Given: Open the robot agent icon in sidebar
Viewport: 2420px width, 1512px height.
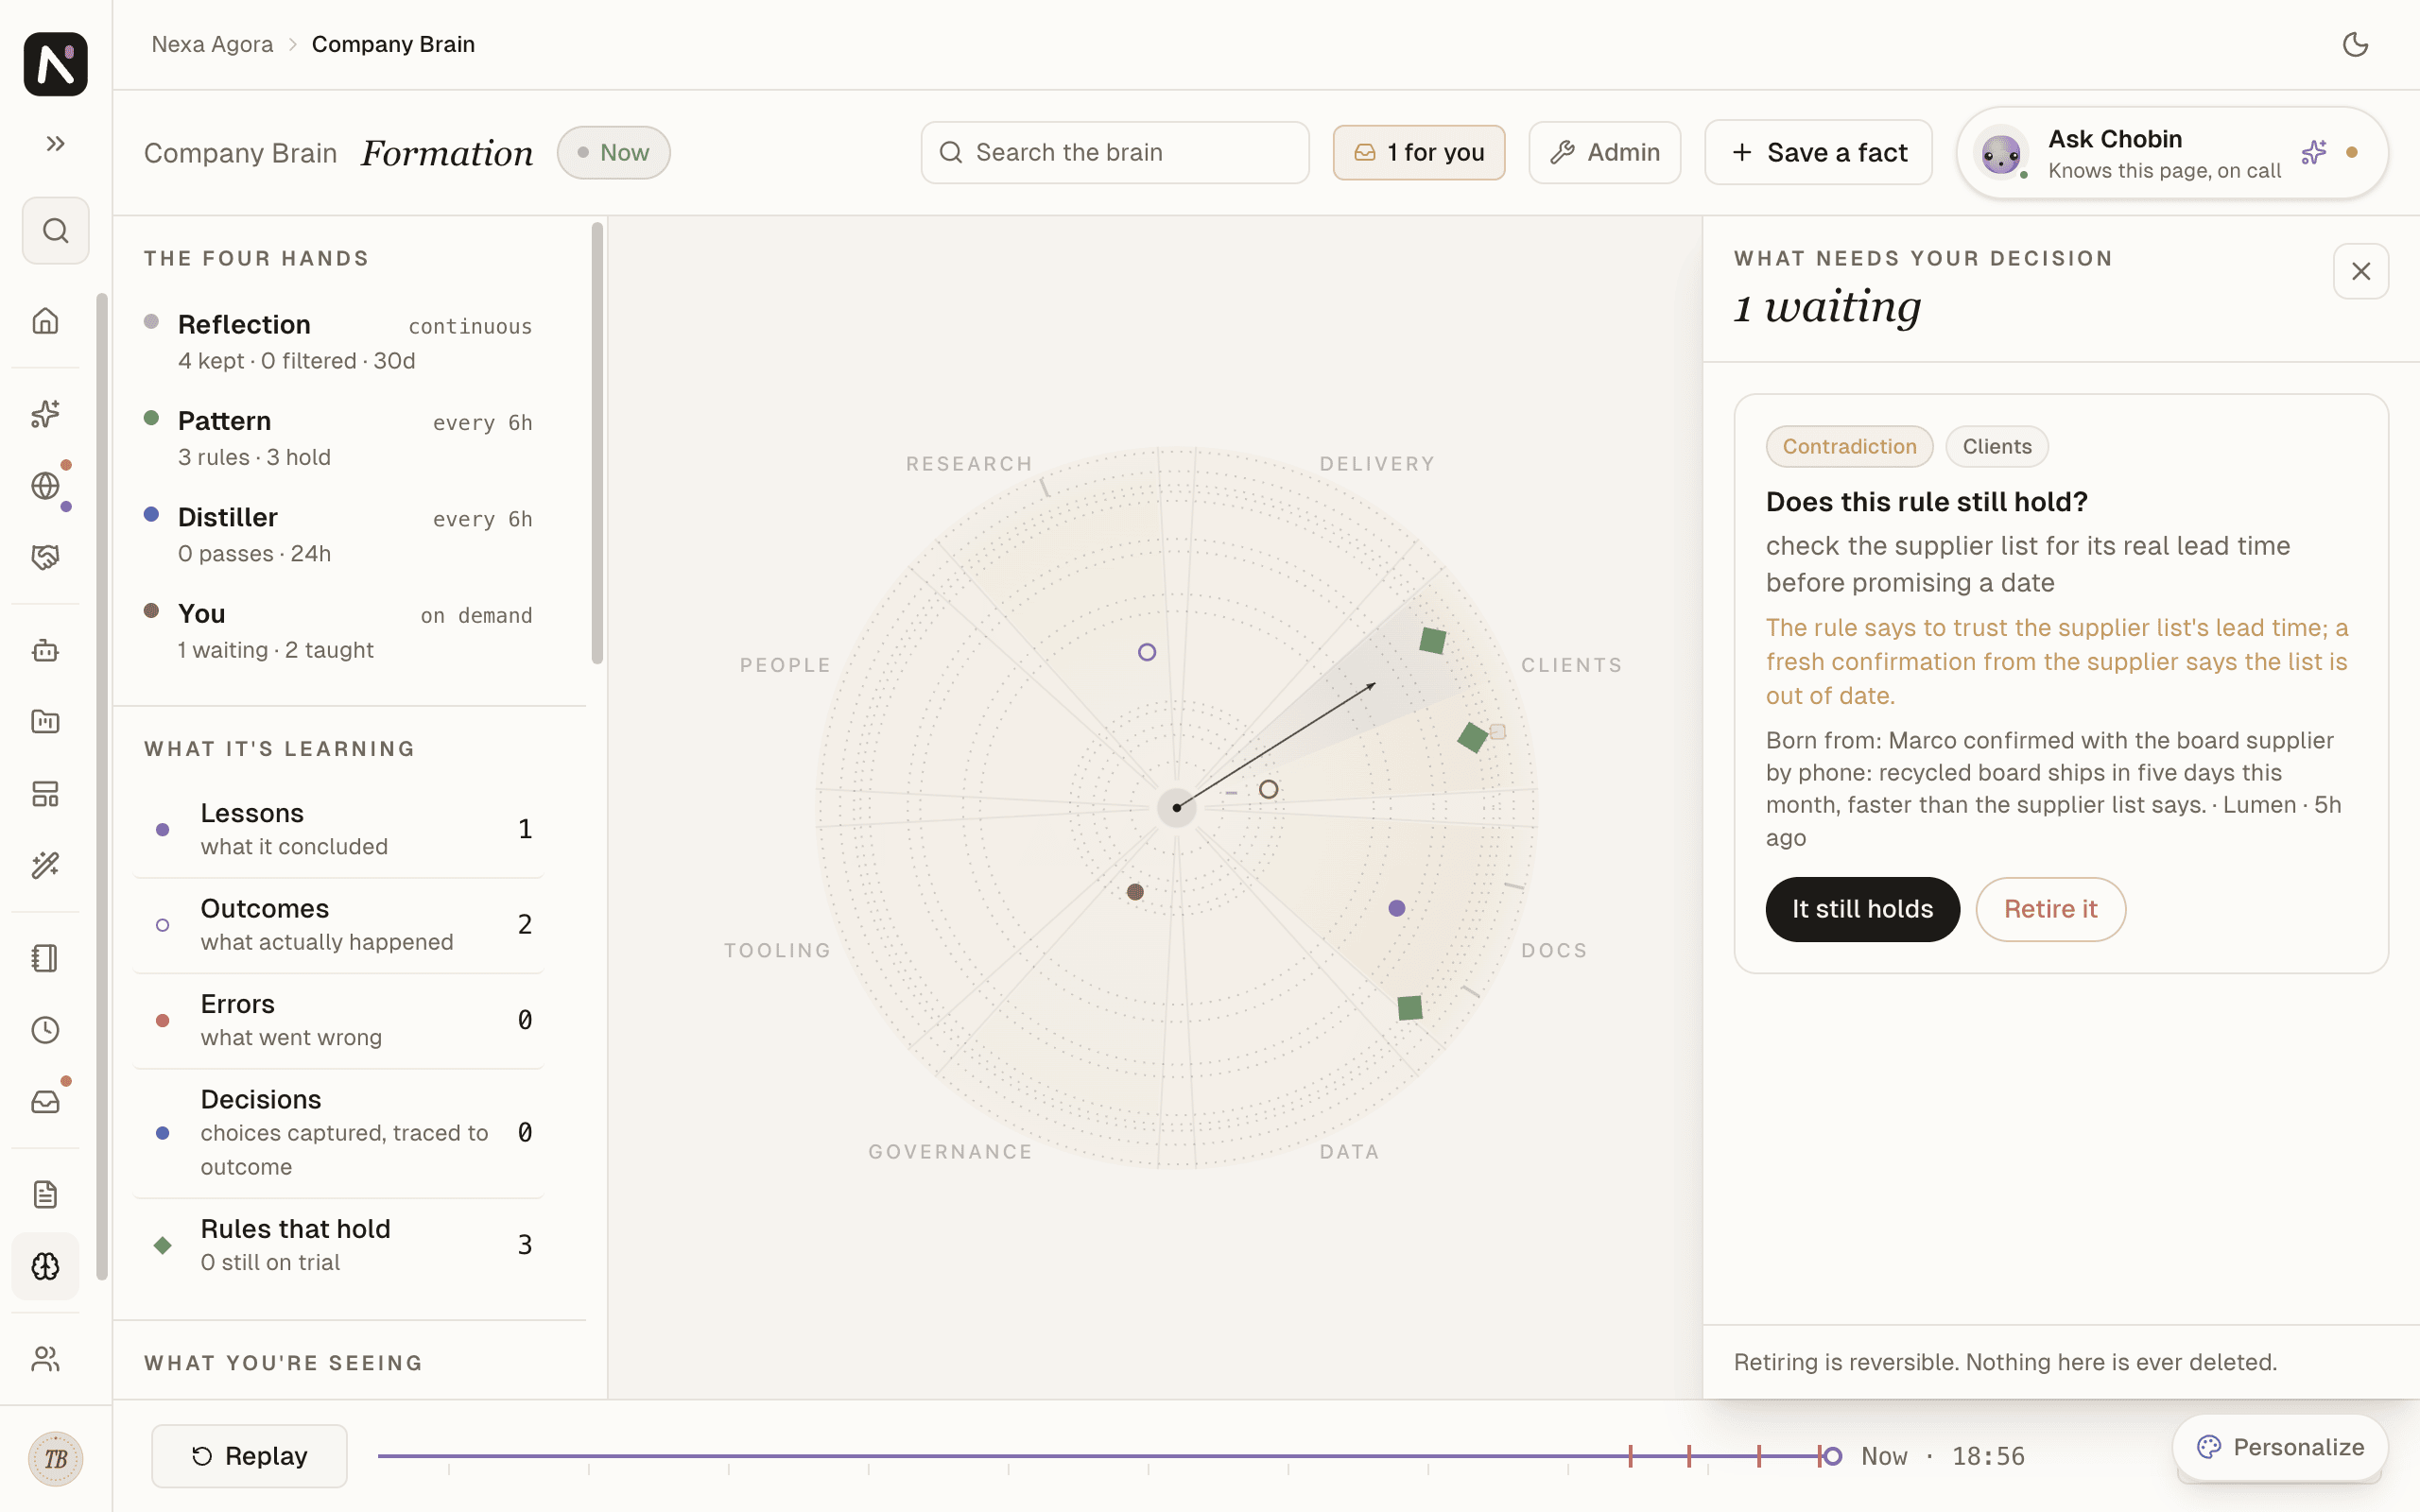Looking at the screenshot, I should point(45,651).
